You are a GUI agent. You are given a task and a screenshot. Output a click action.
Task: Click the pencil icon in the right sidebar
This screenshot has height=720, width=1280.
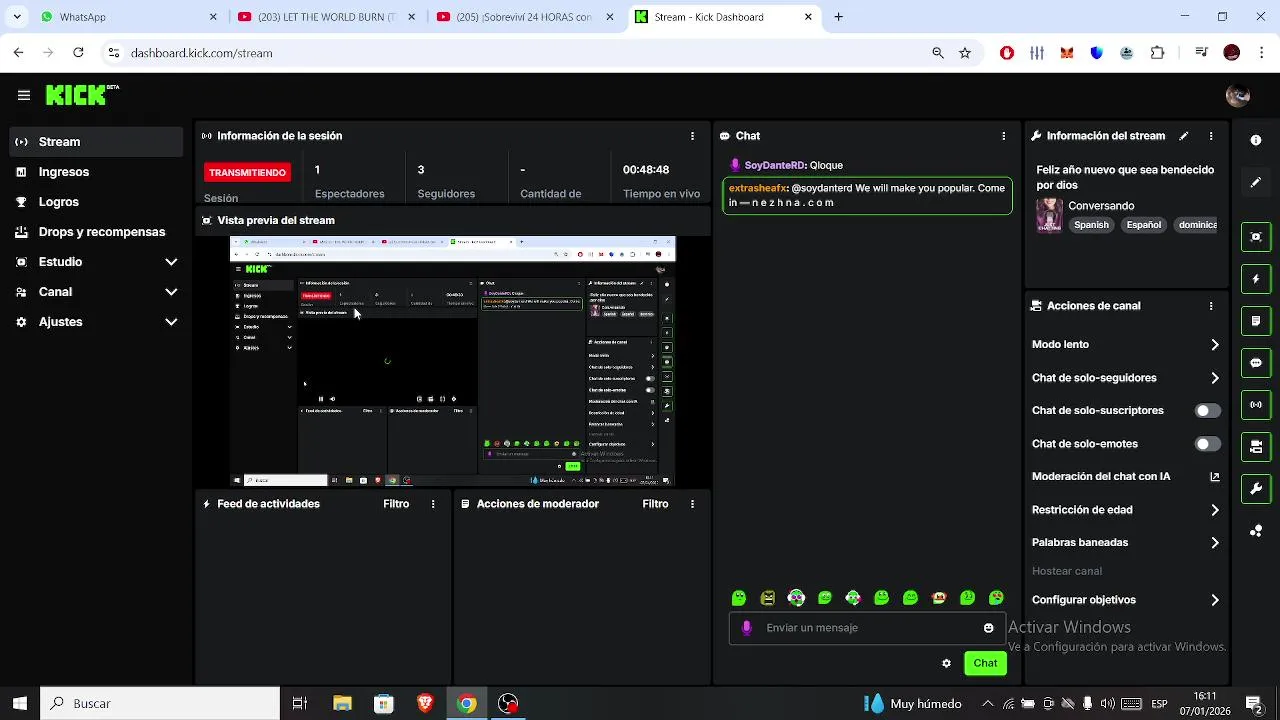[1256, 183]
